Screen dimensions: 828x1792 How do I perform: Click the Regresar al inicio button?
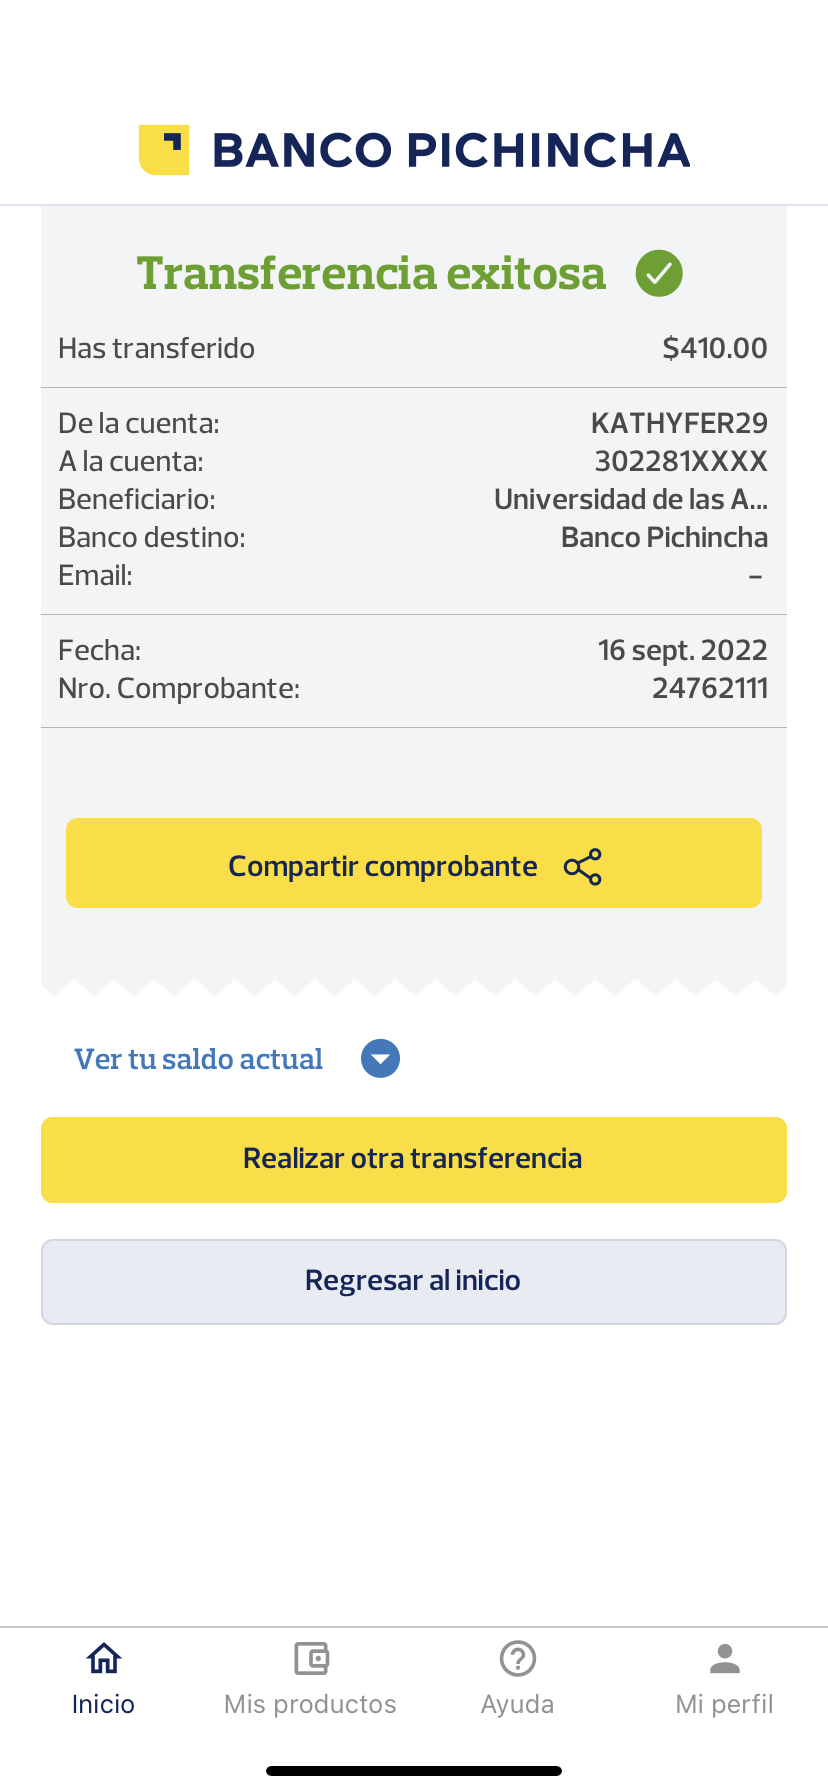tap(414, 1281)
